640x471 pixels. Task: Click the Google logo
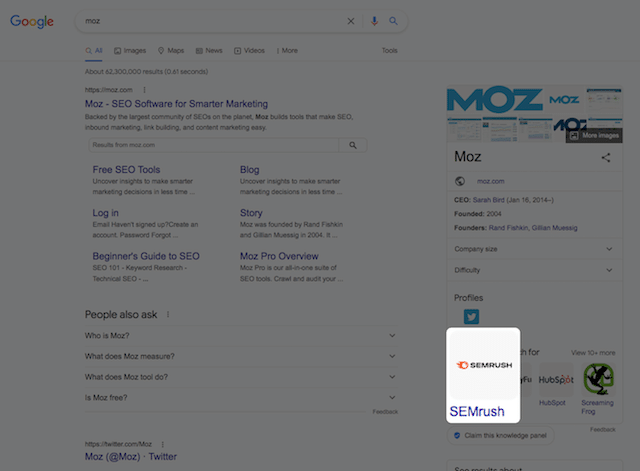click(x=32, y=21)
